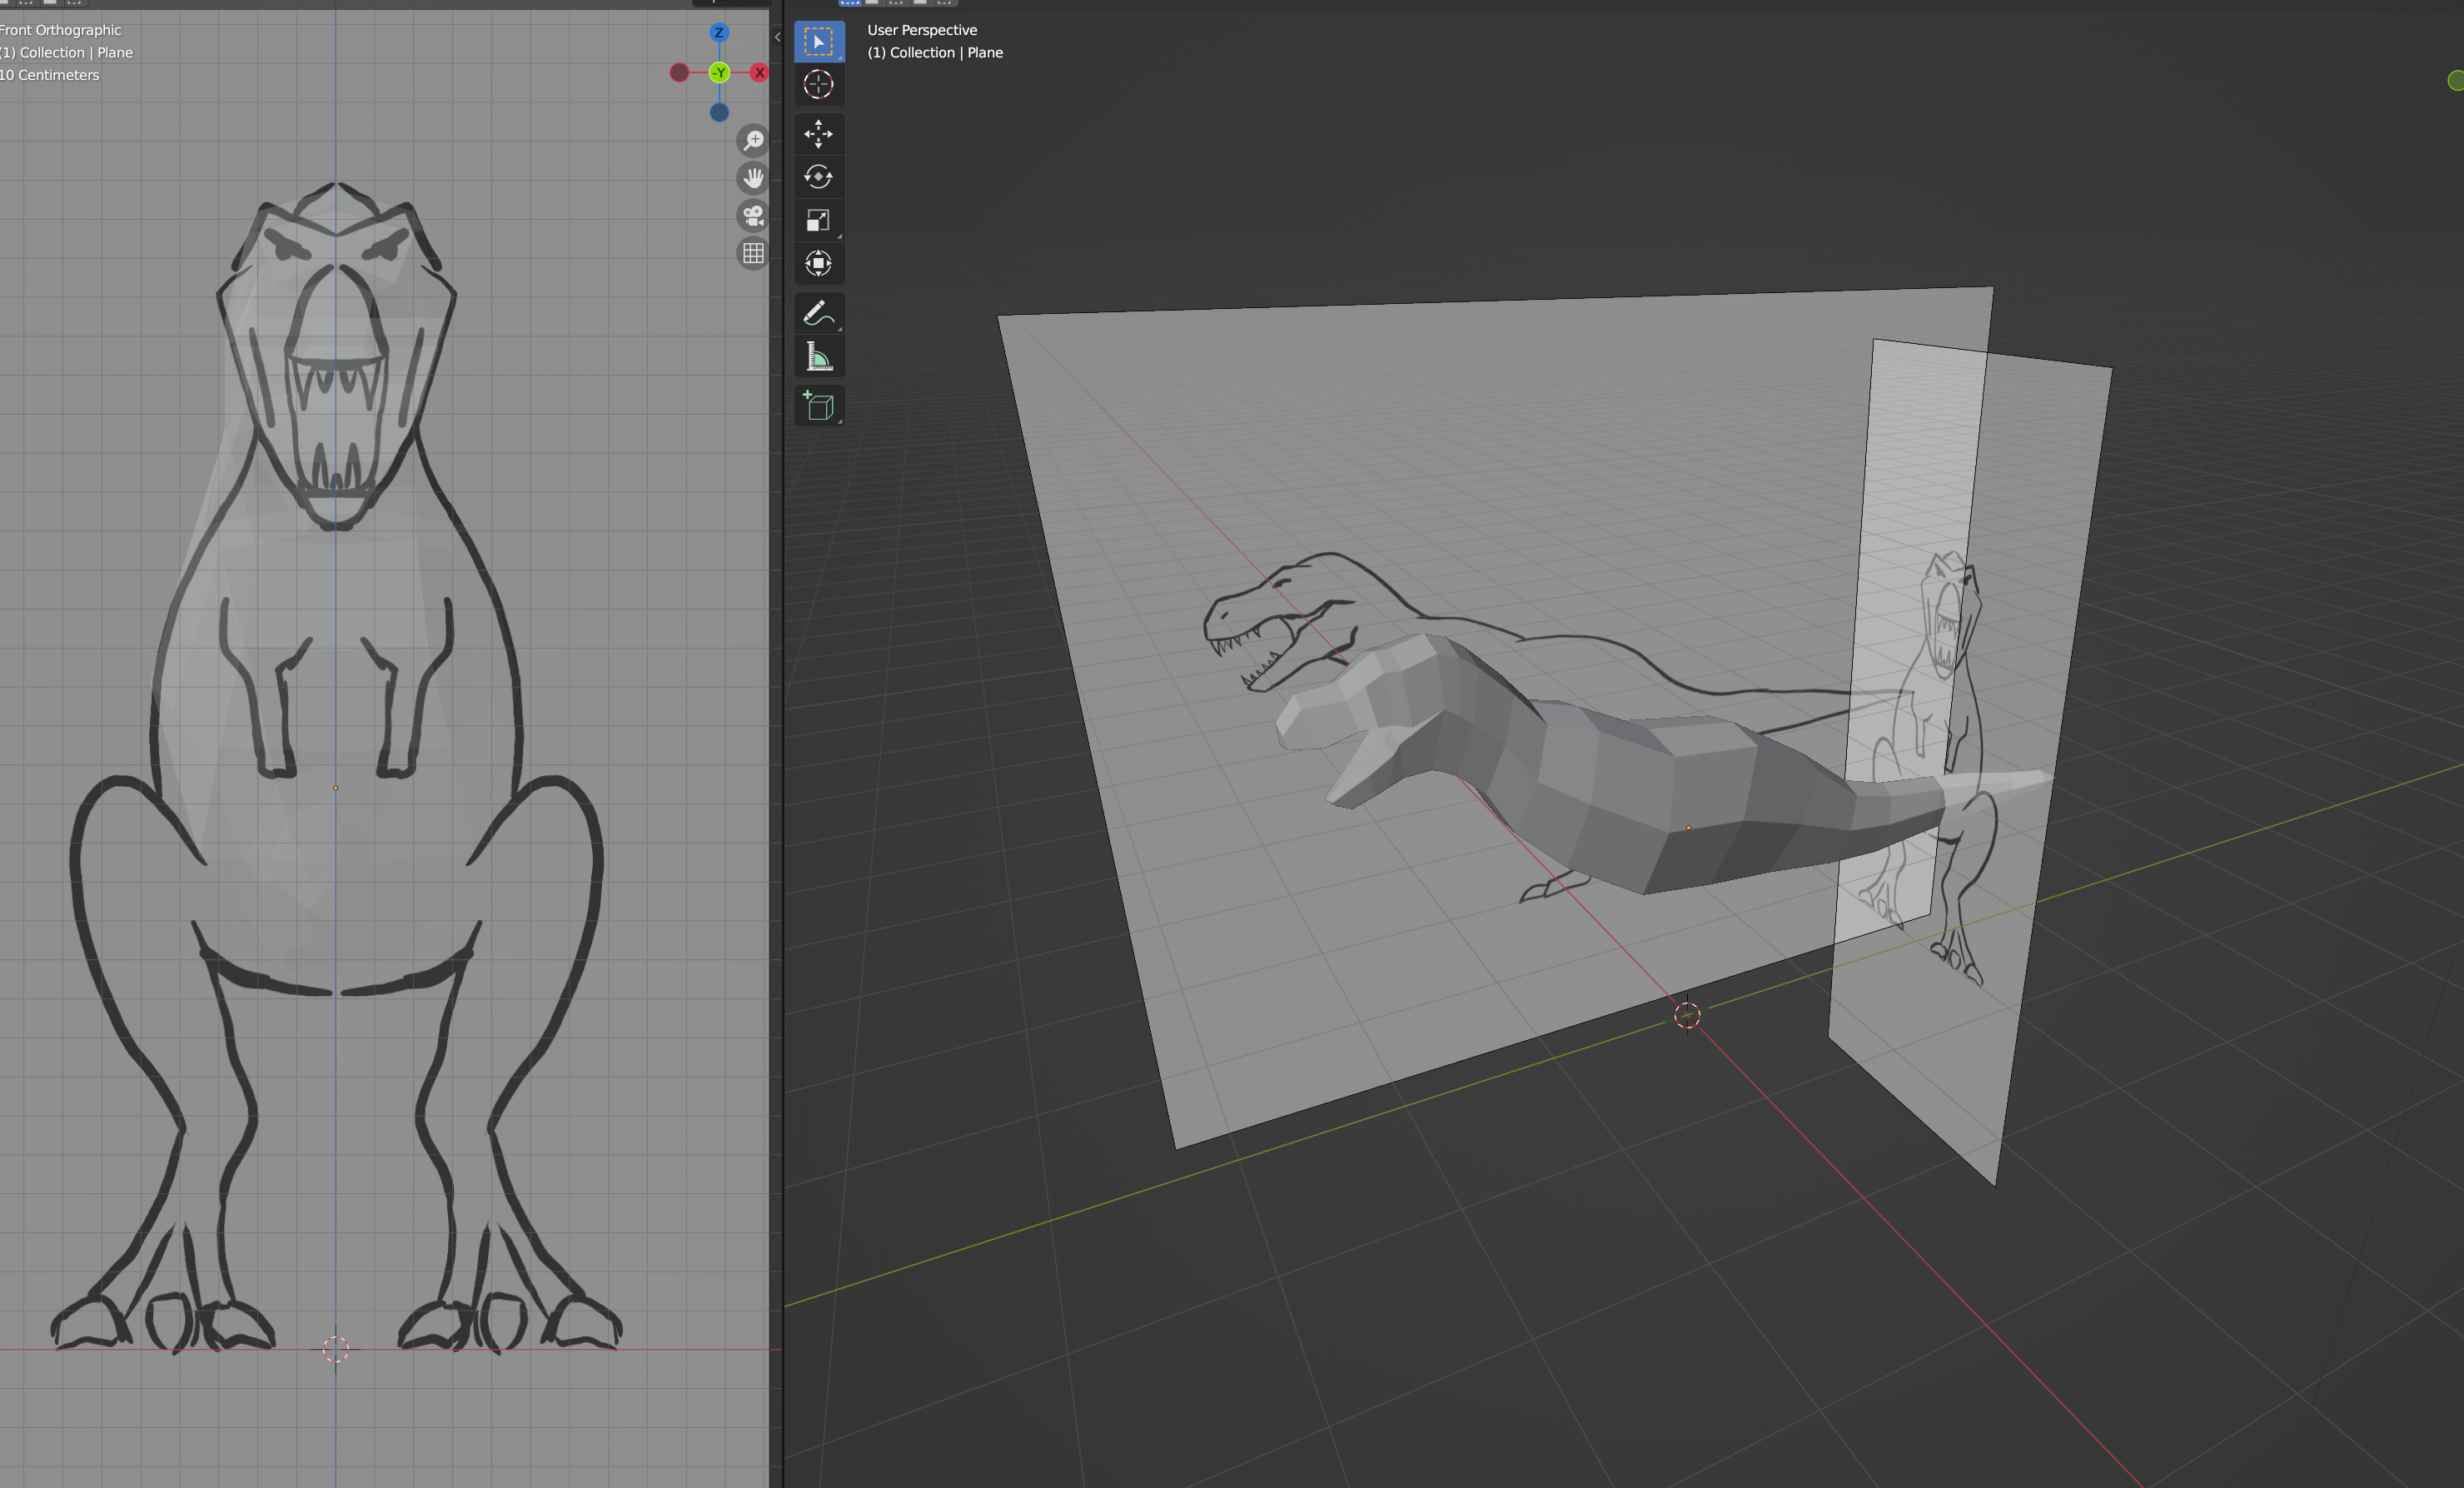Activate the Select Box tool

pos(818,42)
